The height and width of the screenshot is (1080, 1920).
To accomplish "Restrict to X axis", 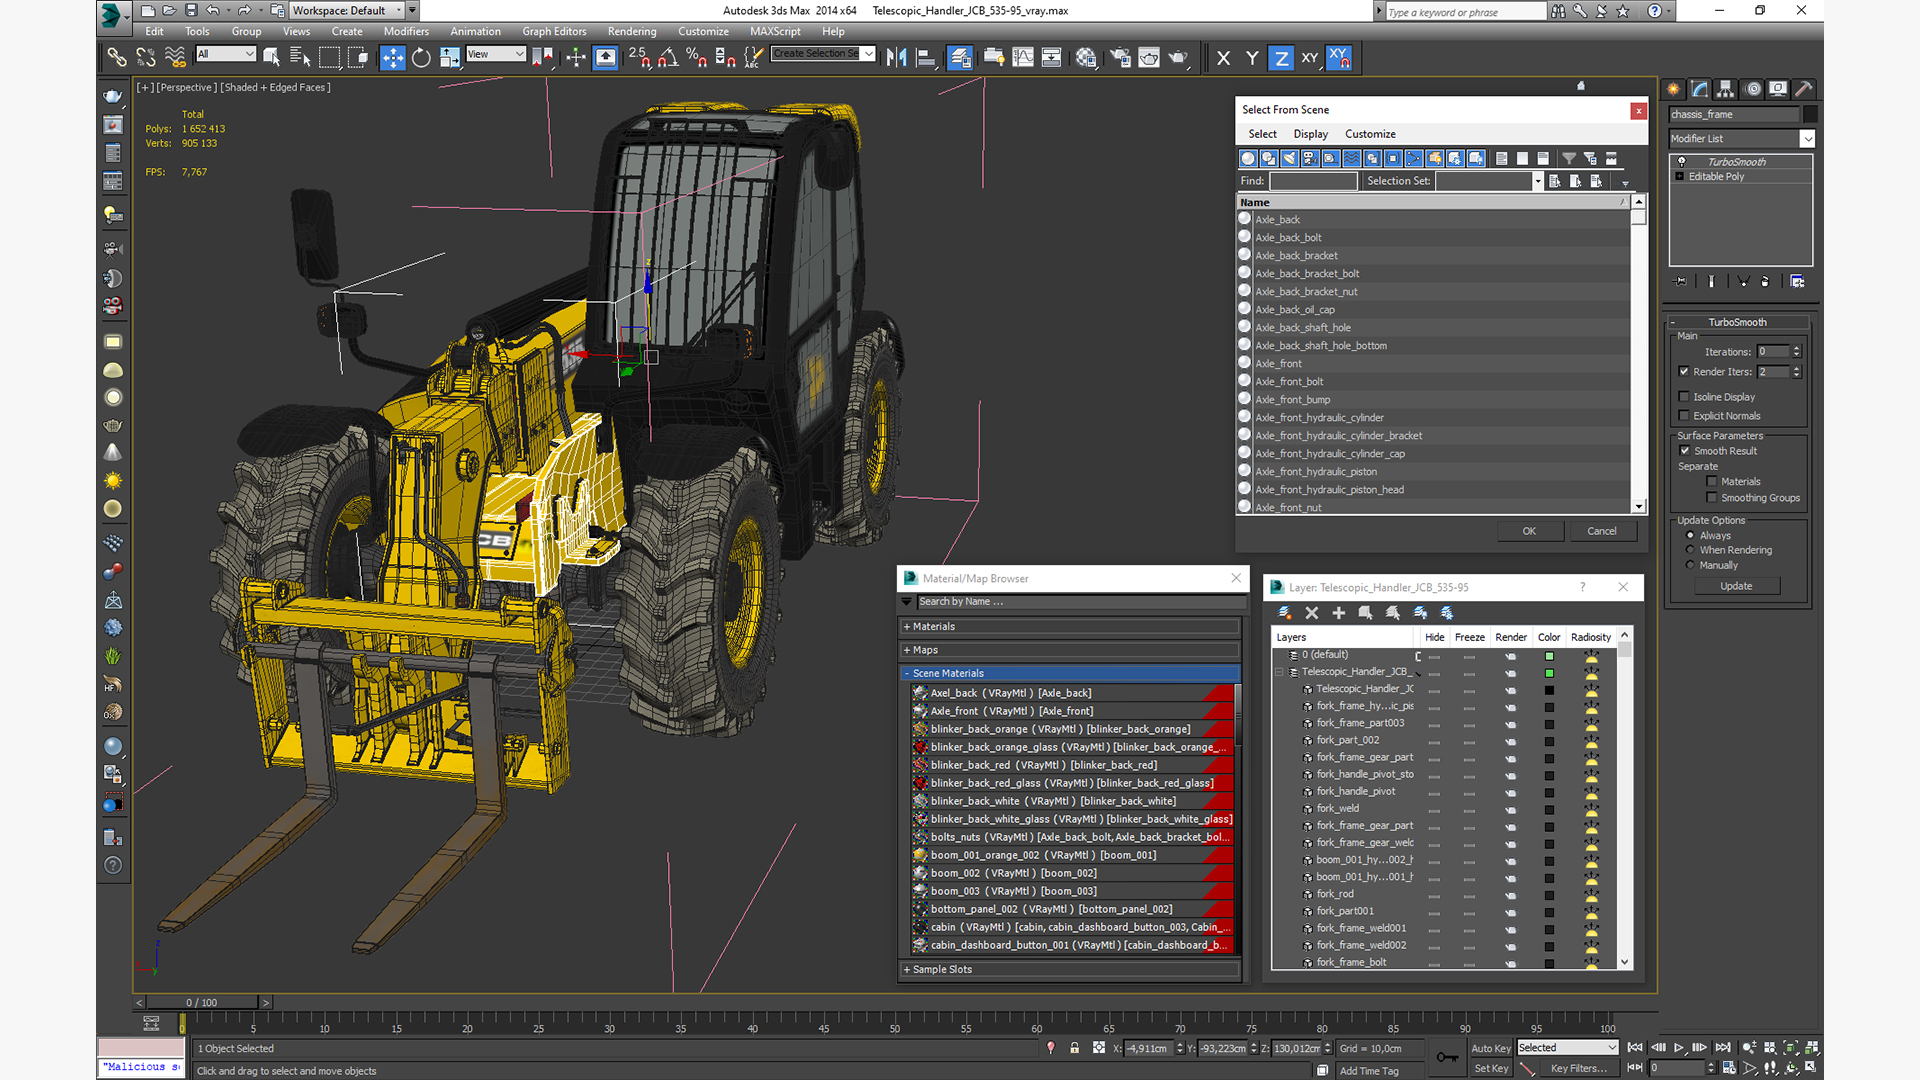I will (1223, 58).
